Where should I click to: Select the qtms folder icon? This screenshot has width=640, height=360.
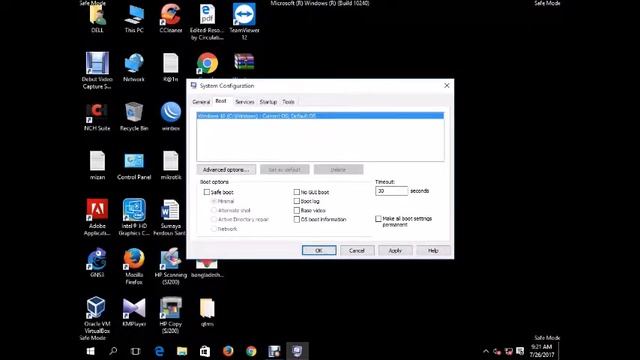207,311
